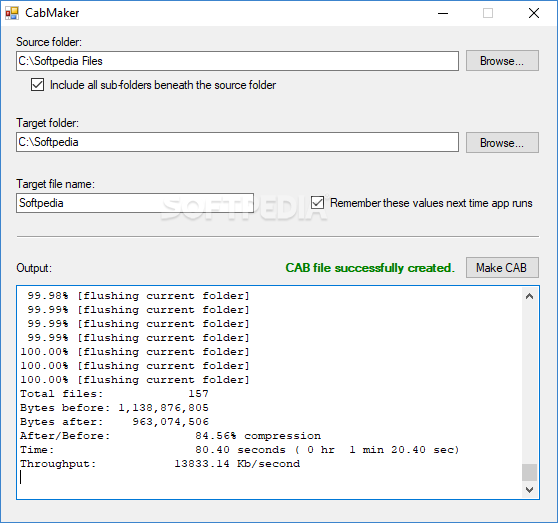
Task: Click output scrollbar up arrow
Action: tap(529, 296)
